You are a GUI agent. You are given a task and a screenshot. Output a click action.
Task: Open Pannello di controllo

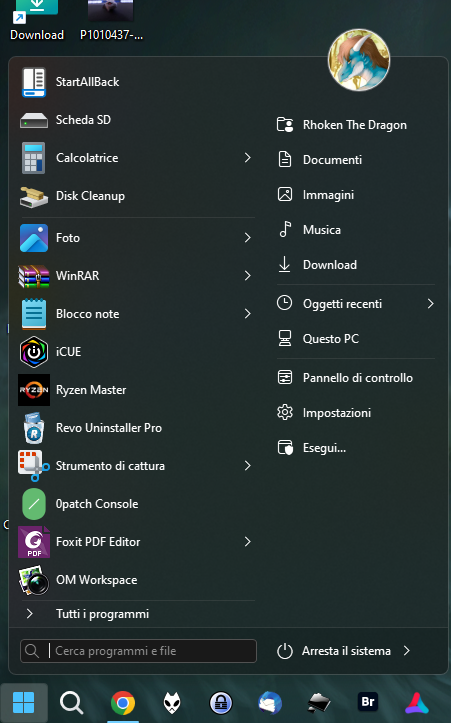point(355,378)
